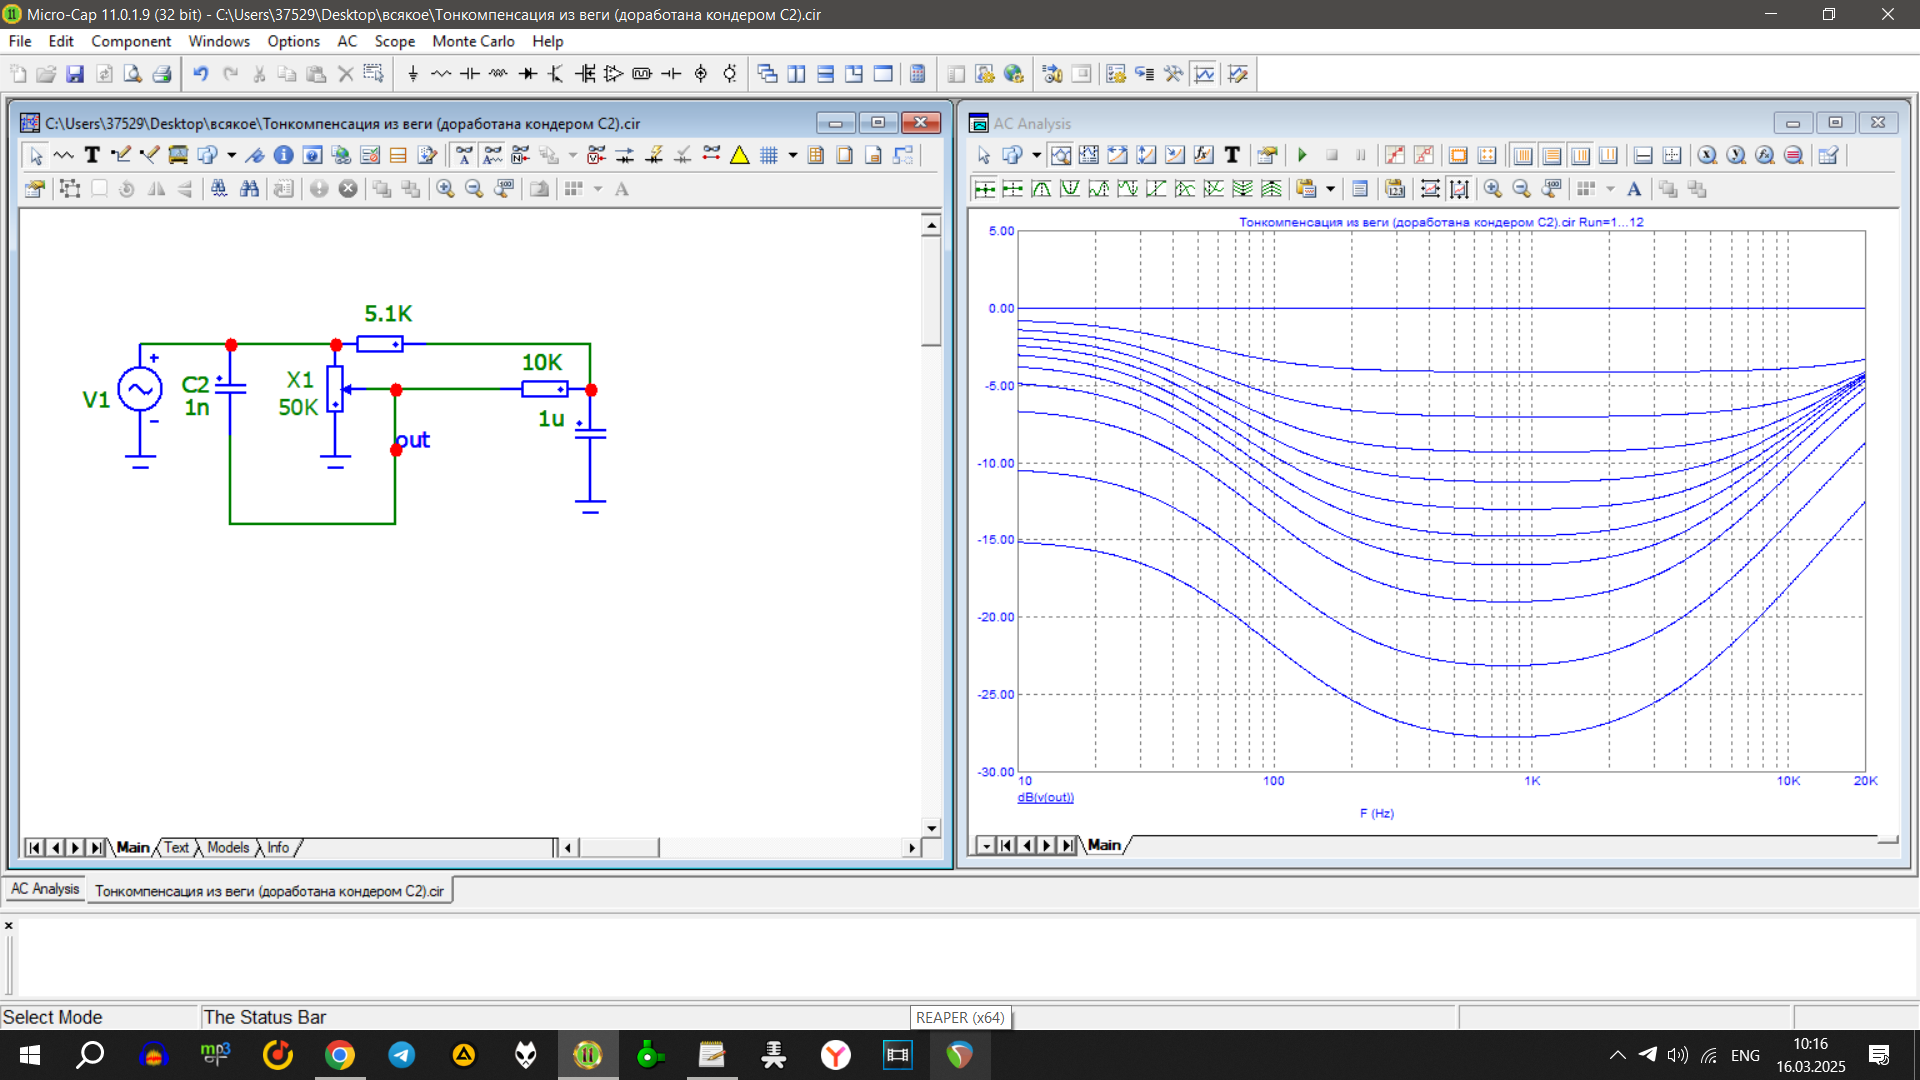Open the Monte Carlo menu
Screen dimensions: 1920x1080
473,41
